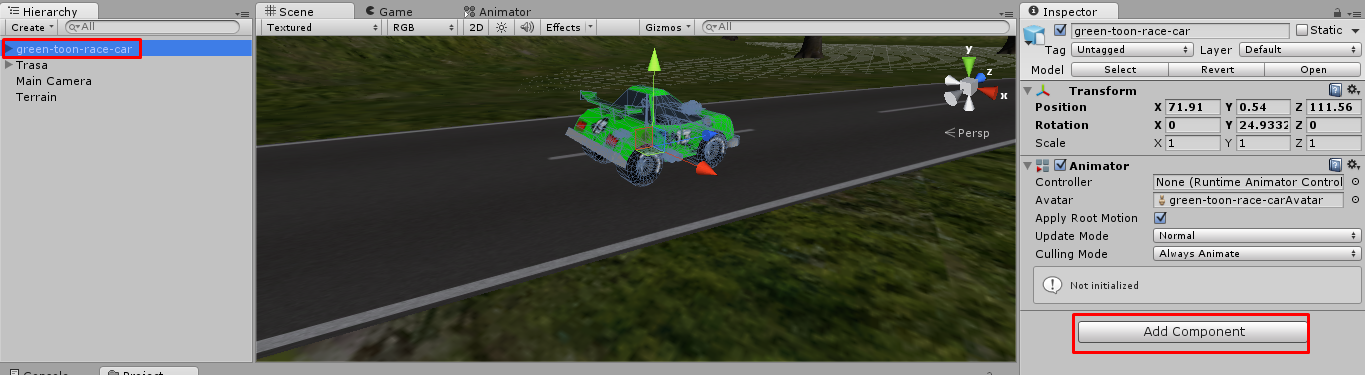1365x375 pixels.
Task: Click the Animator component icon
Action: point(1043,166)
